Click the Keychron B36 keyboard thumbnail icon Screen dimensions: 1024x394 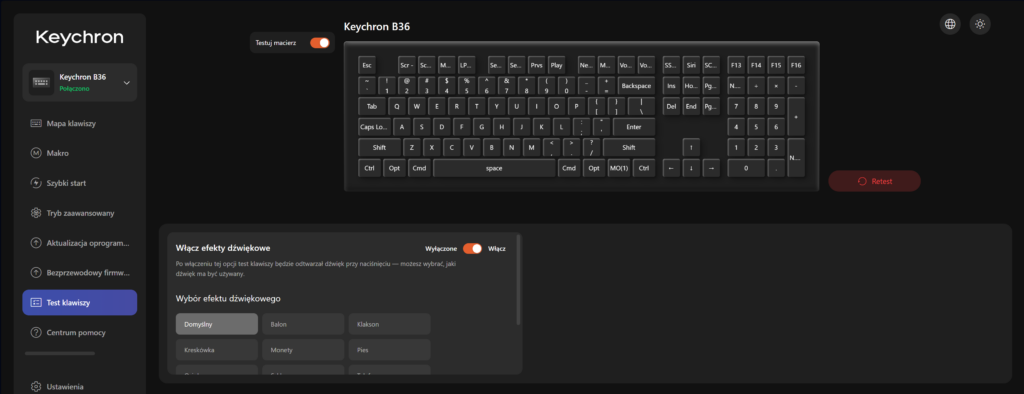(41, 82)
